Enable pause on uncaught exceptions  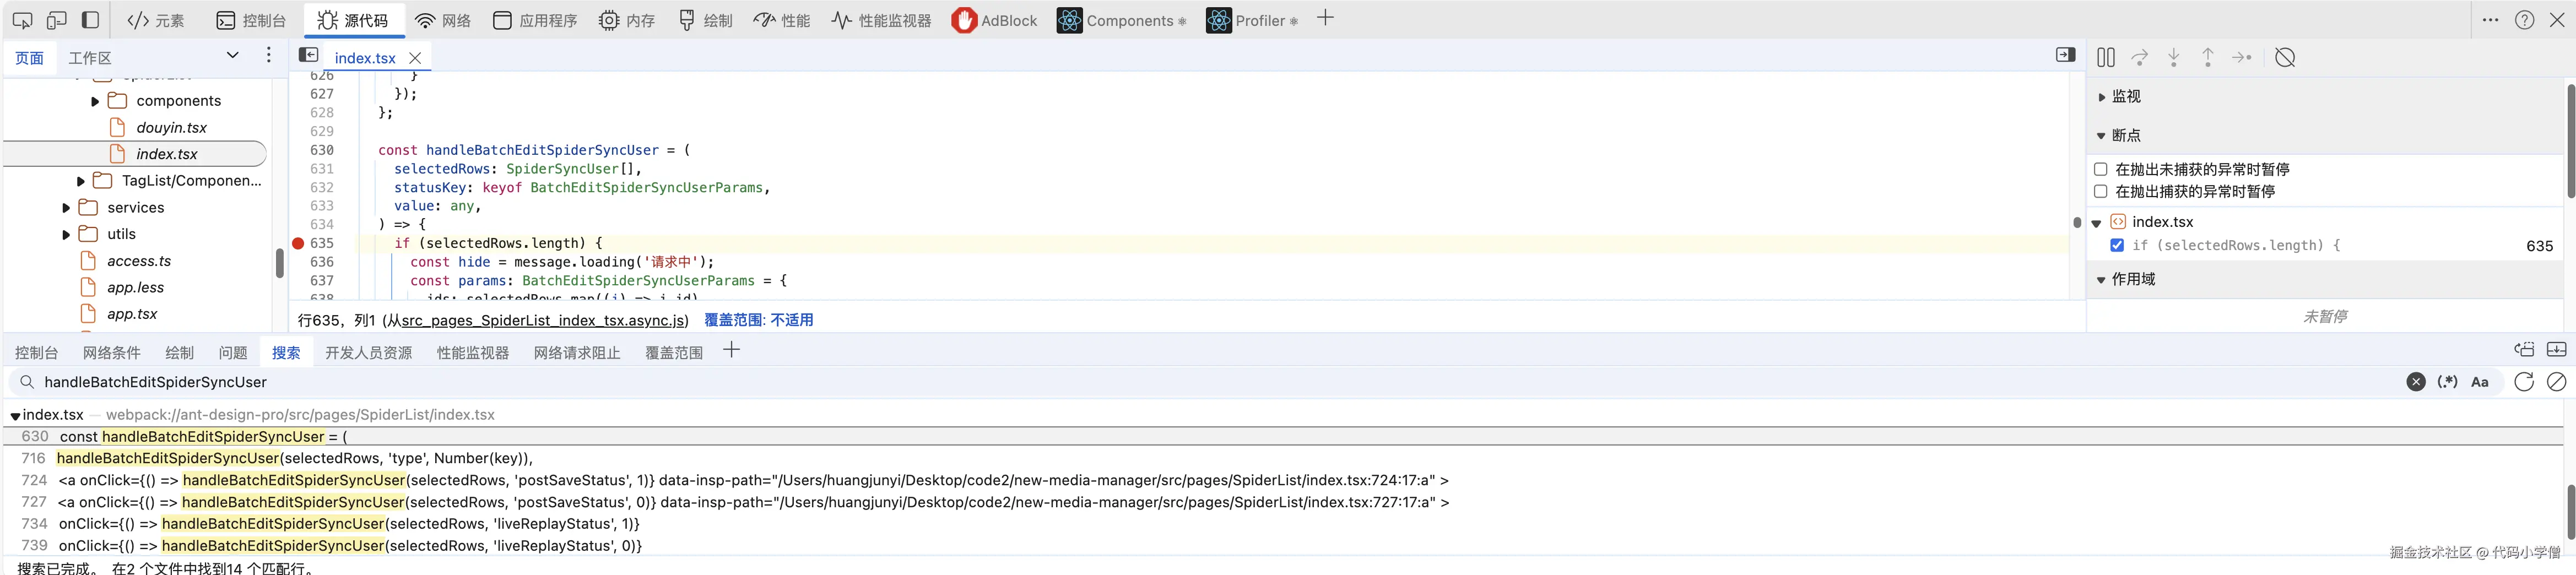pos(2100,169)
